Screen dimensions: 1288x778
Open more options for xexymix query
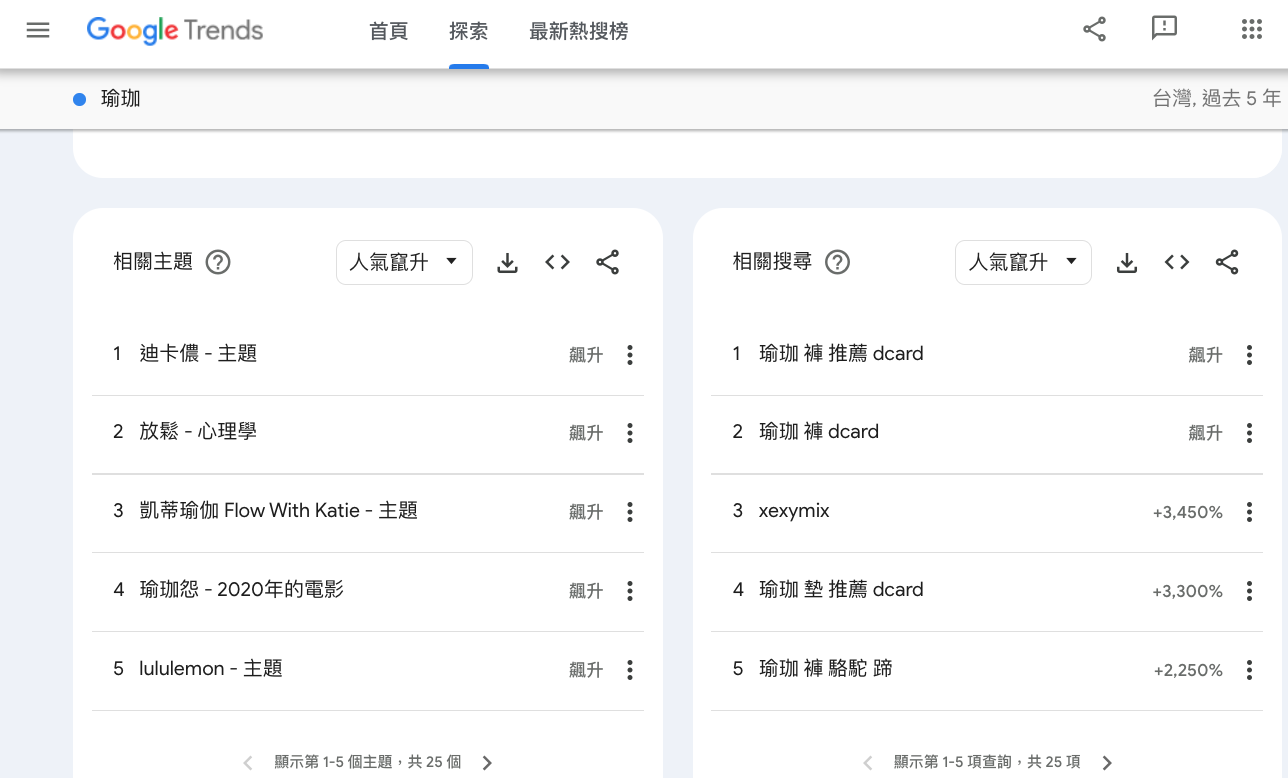pyautogui.click(x=1249, y=512)
